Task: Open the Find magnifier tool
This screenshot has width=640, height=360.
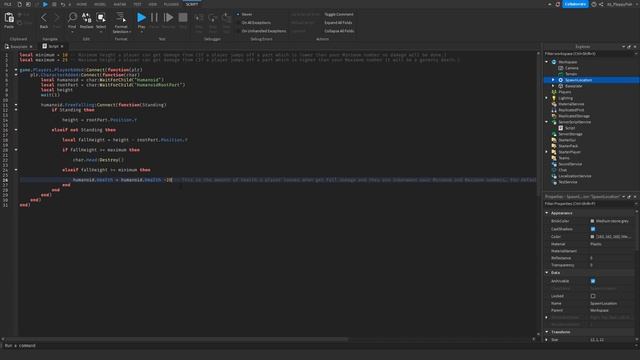Action: (x=72, y=17)
